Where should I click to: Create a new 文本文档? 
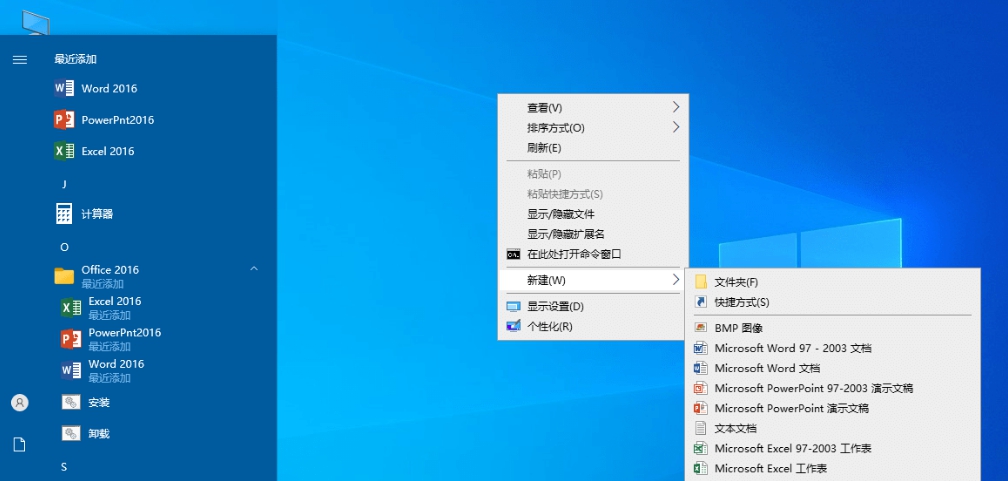[x=833, y=428]
